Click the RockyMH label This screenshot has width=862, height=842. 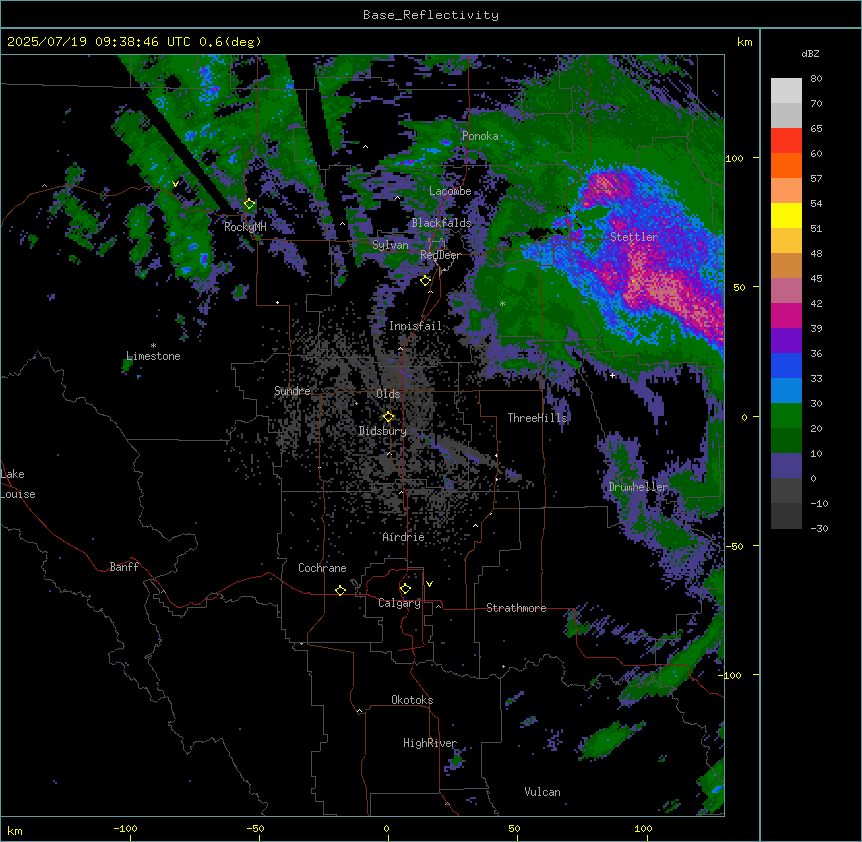tap(245, 226)
